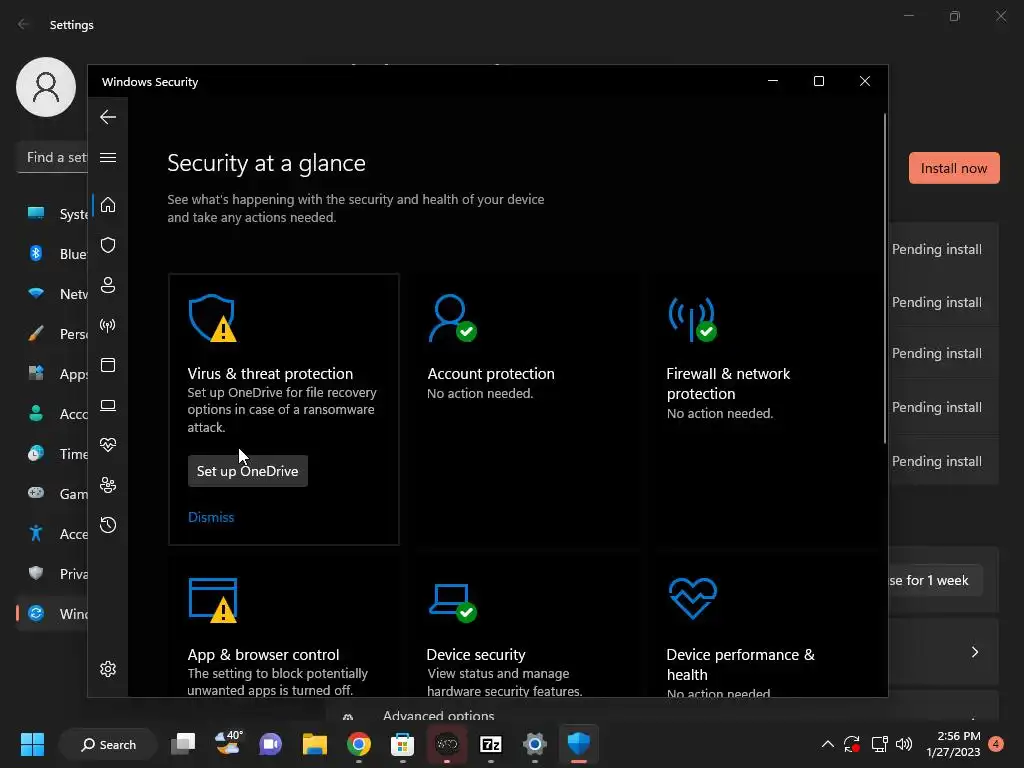Open Account protection heading
Image resolution: width=1024 pixels, height=768 pixels.
point(491,374)
